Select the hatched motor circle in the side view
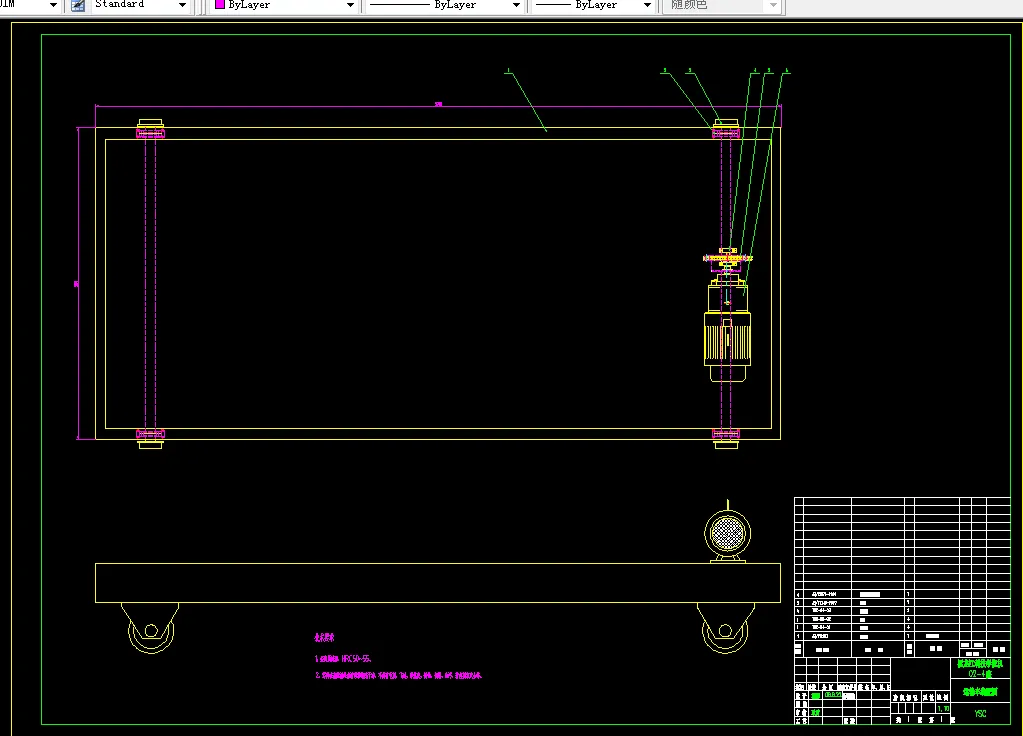The height and width of the screenshot is (736, 1023). [727, 533]
